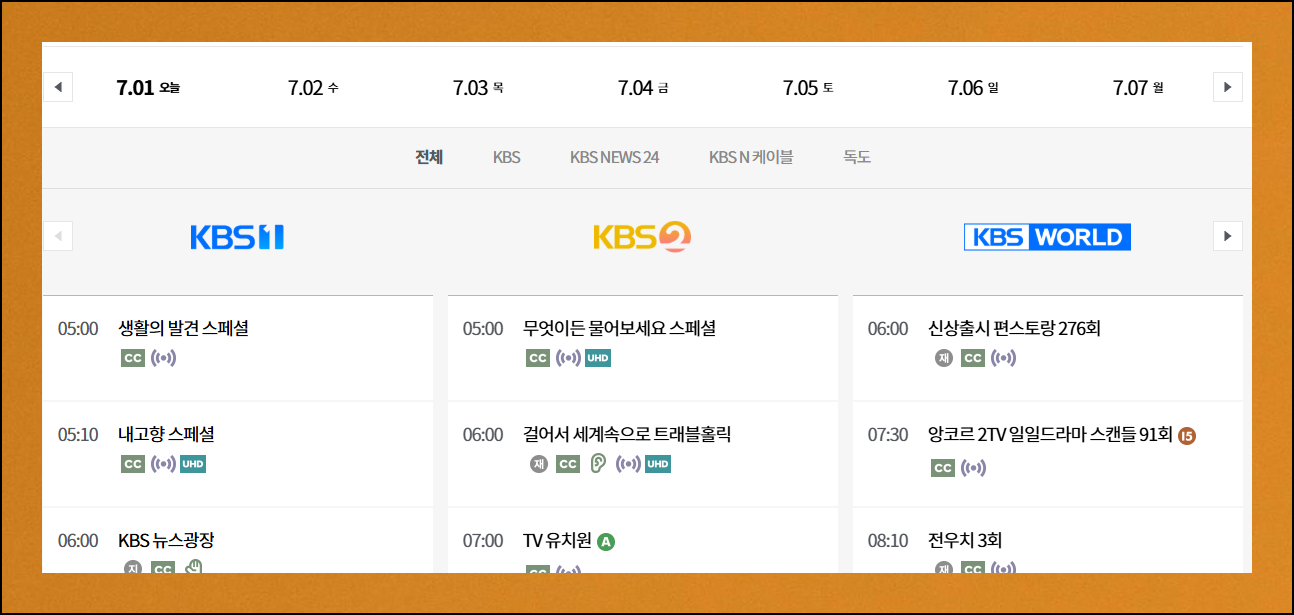Click the KBS WORLD channel logo
The height and width of the screenshot is (615, 1294).
pos(1047,237)
